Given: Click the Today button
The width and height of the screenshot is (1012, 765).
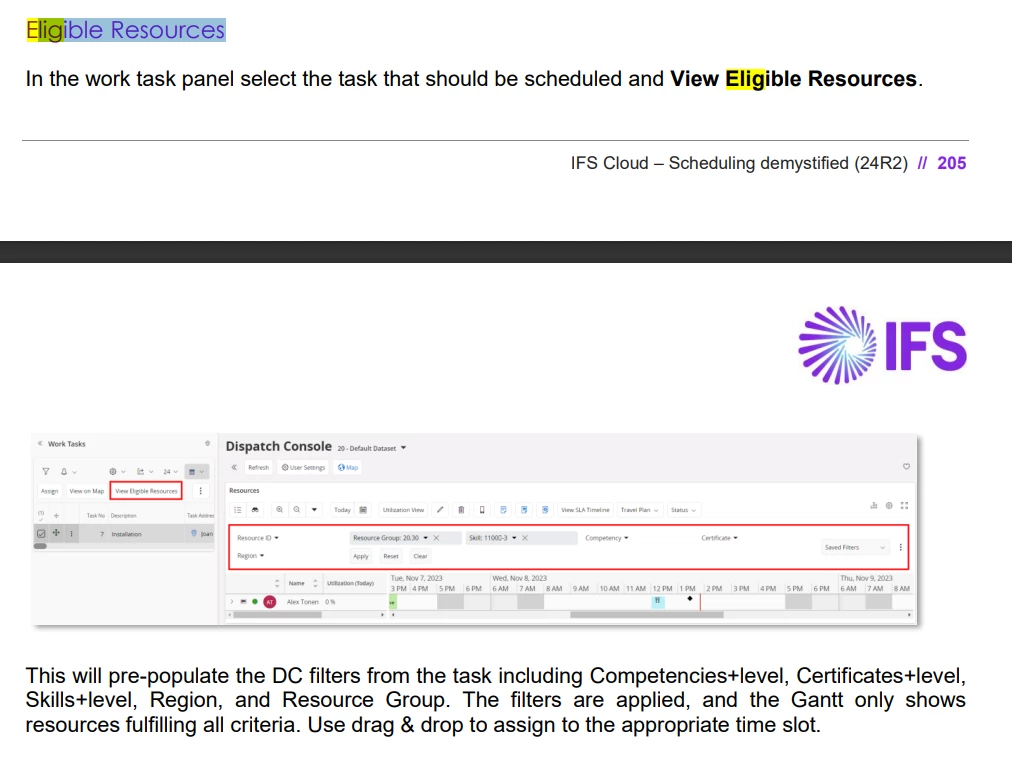Looking at the screenshot, I should pos(342,509).
